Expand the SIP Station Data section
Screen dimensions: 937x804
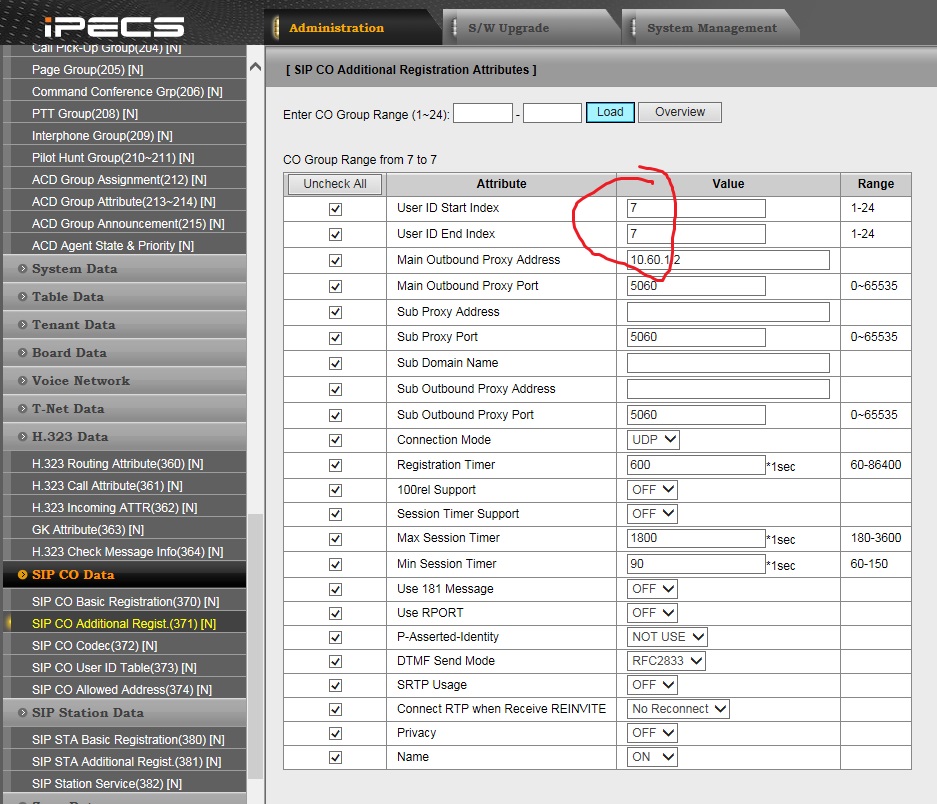click(88, 713)
